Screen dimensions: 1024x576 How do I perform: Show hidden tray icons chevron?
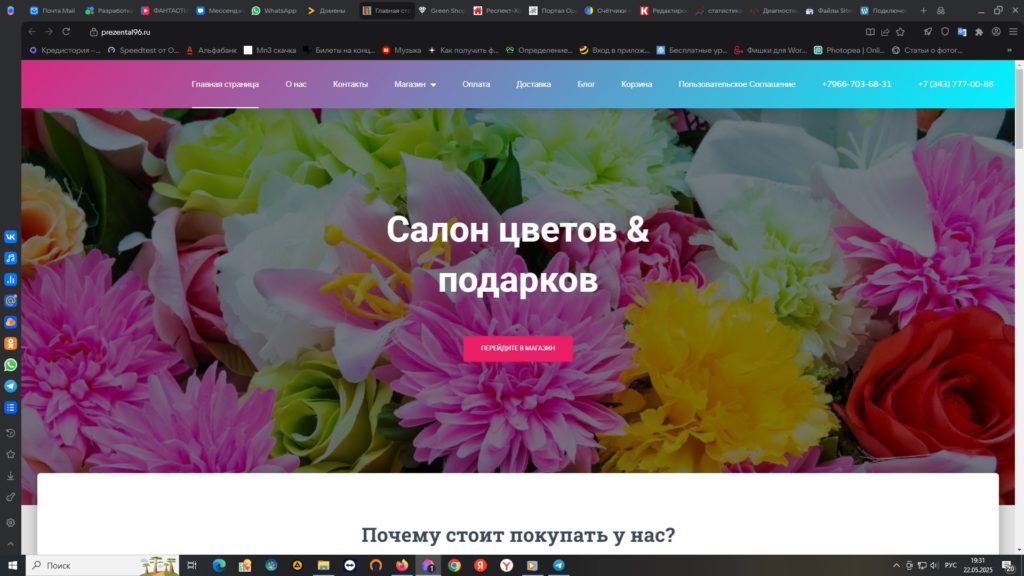point(896,566)
